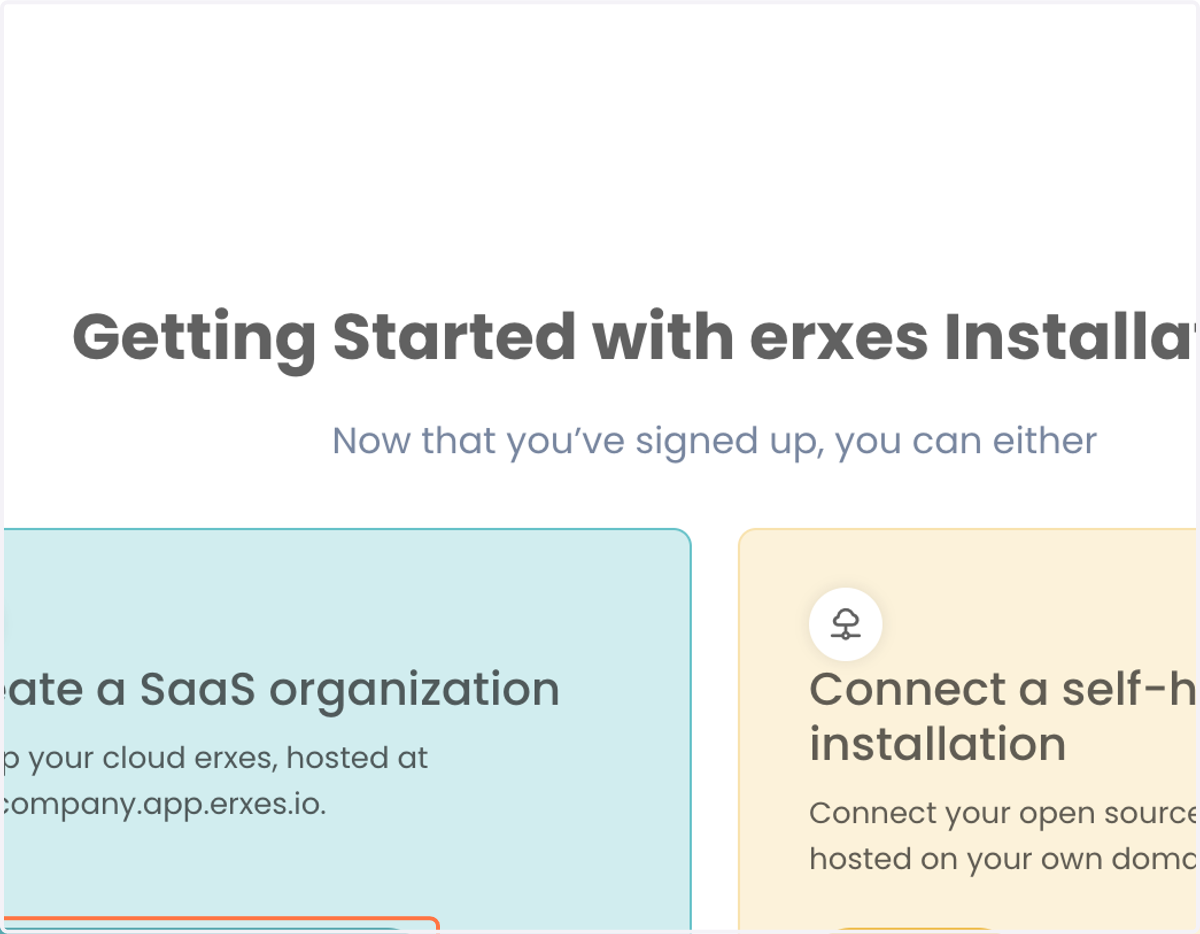Image resolution: width=1200 pixels, height=934 pixels.
Task: Click the yellow button in the self-hosted card
Action: [915, 930]
